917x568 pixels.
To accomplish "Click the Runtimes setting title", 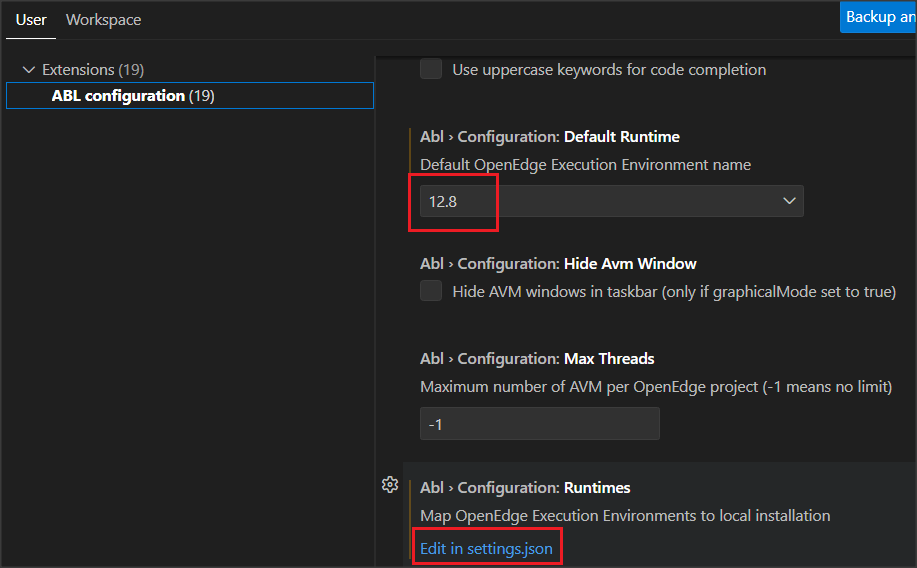I will [525, 488].
